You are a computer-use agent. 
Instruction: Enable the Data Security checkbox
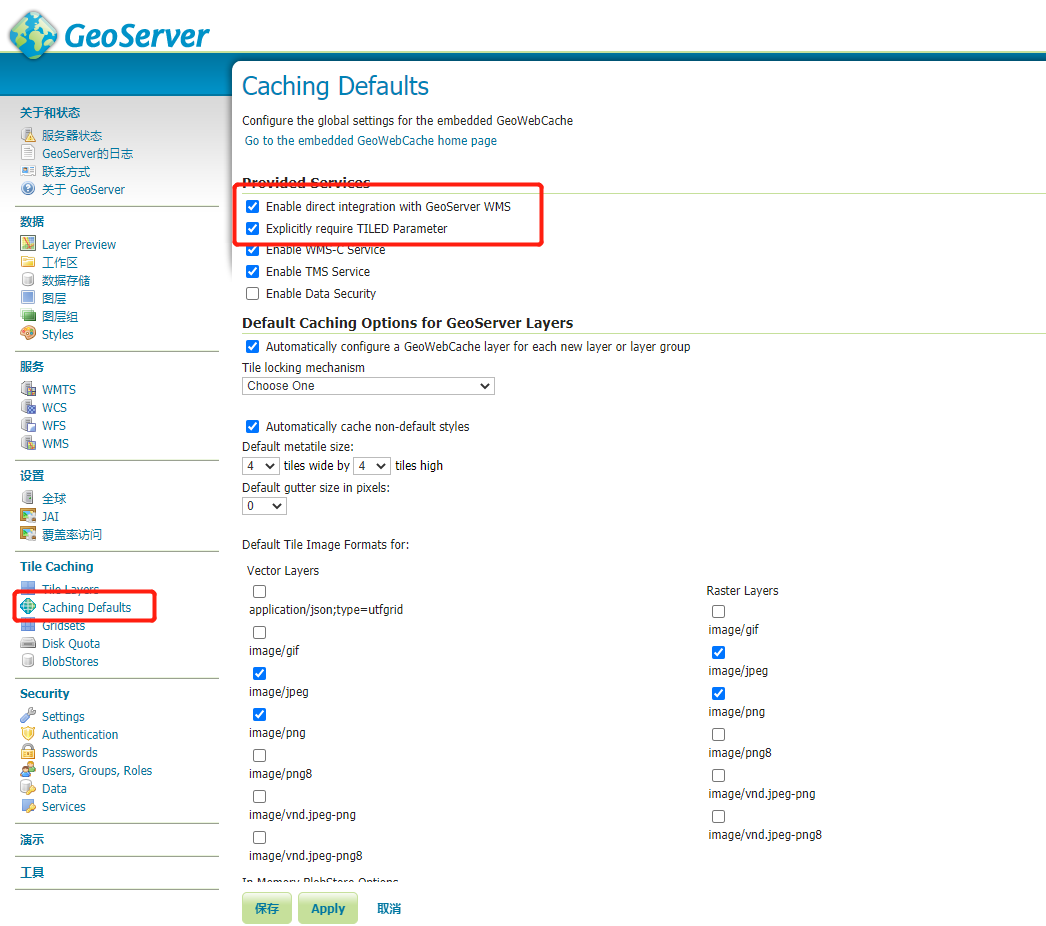click(x=252, y=294)
